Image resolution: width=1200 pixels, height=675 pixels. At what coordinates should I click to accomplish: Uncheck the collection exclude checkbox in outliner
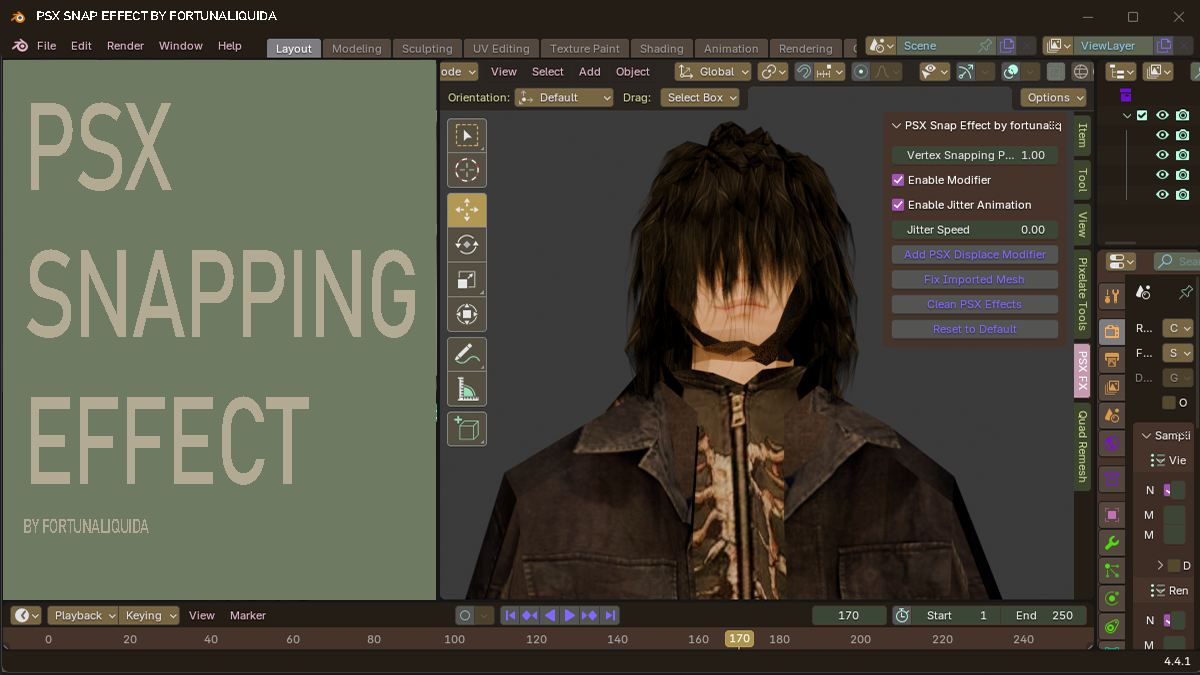pos(1143,115)
